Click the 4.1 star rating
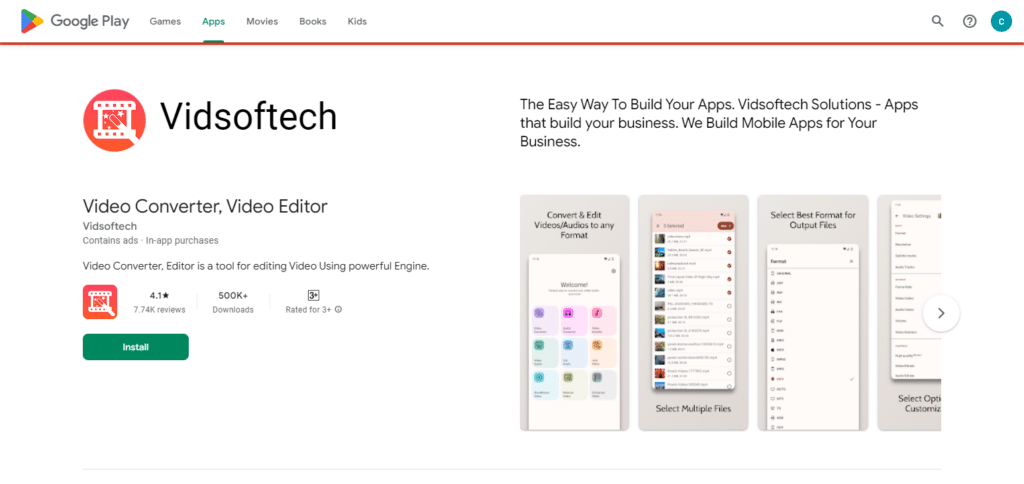This screenshot has width=1024, height=484. (x=159, y=295)
